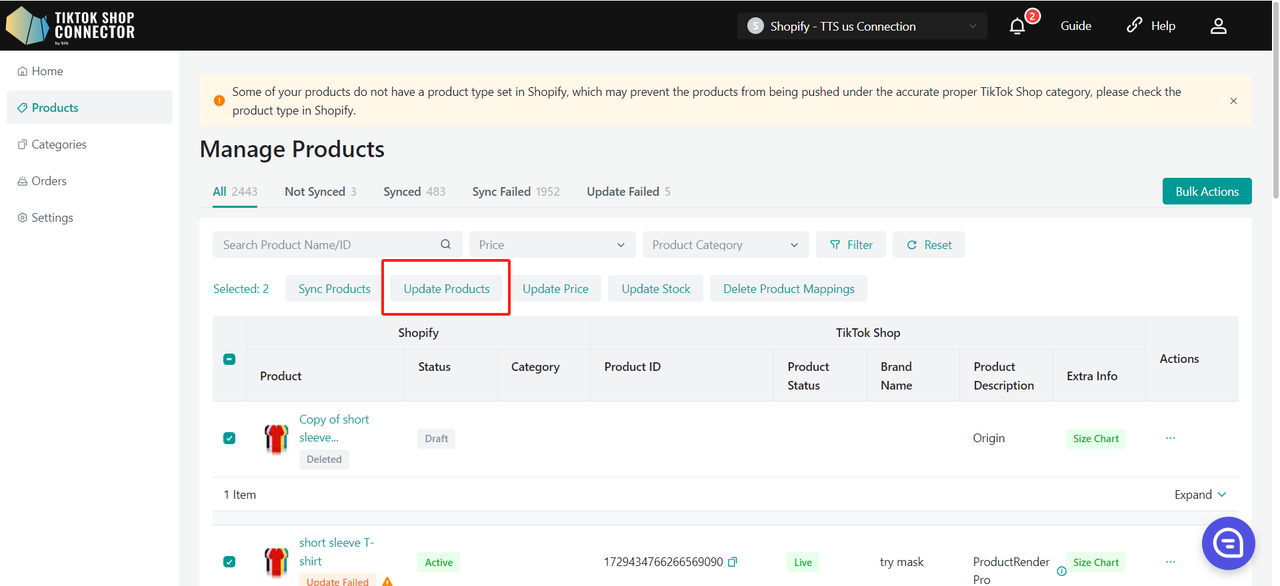The height and width of the screenshot is (586, 1280).
Task: Click the product description info icon
Action: [x=1061, y=572]
